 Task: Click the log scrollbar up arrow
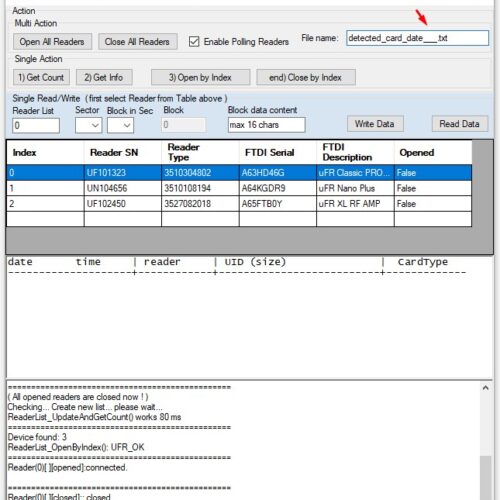[x=486, y=388]
